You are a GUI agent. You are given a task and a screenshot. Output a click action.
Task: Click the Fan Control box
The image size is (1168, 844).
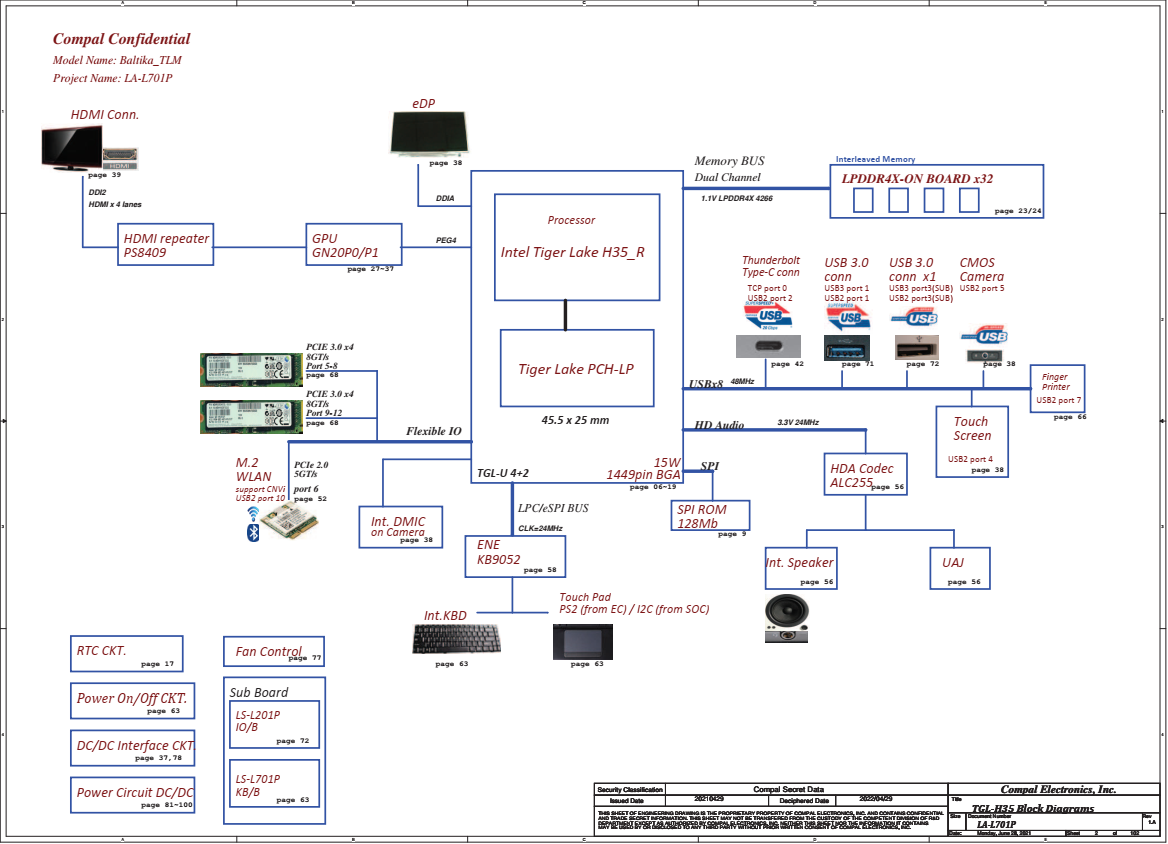pos(273,651)
